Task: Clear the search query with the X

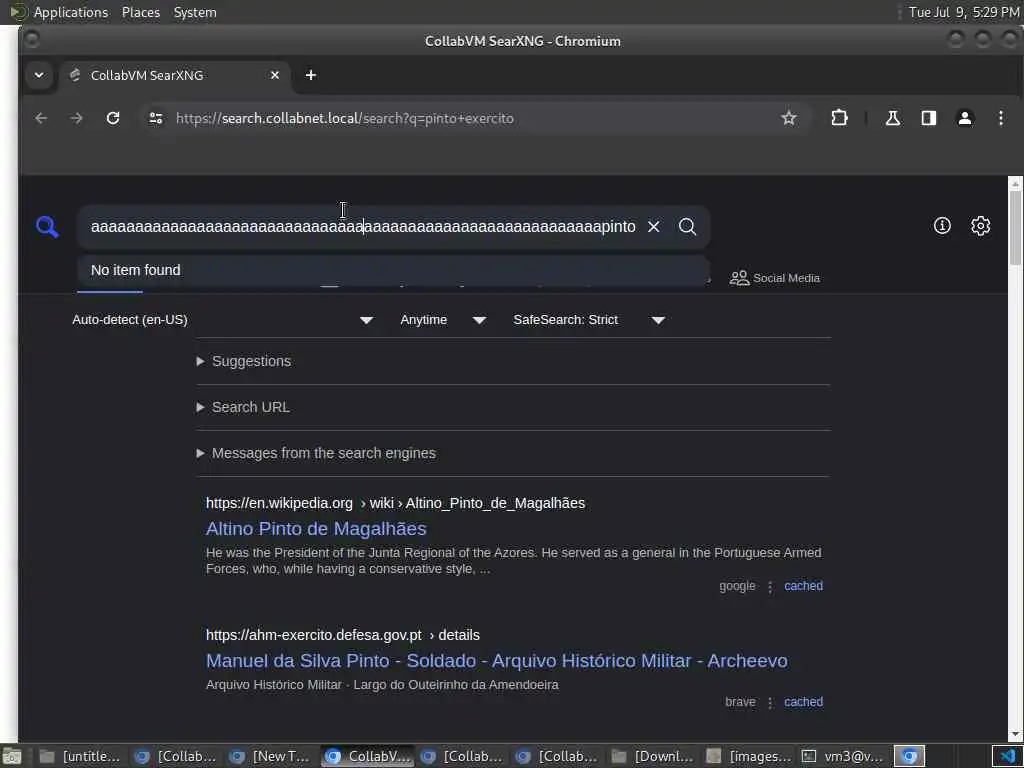Action: [x=653, y=227]
